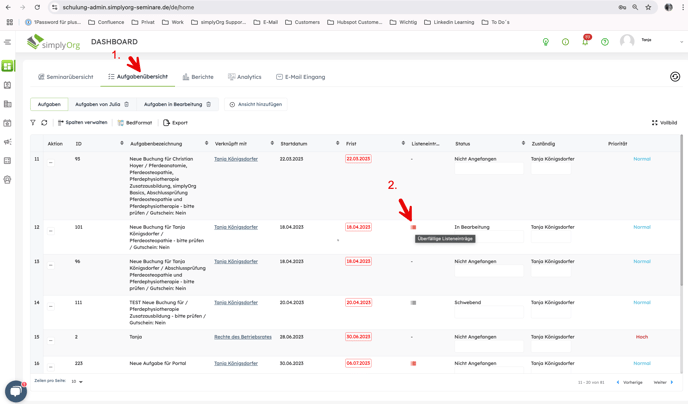The image size is (688, 404).
Task: Go to next page with Weiter
Action: (x=663, y=382)
